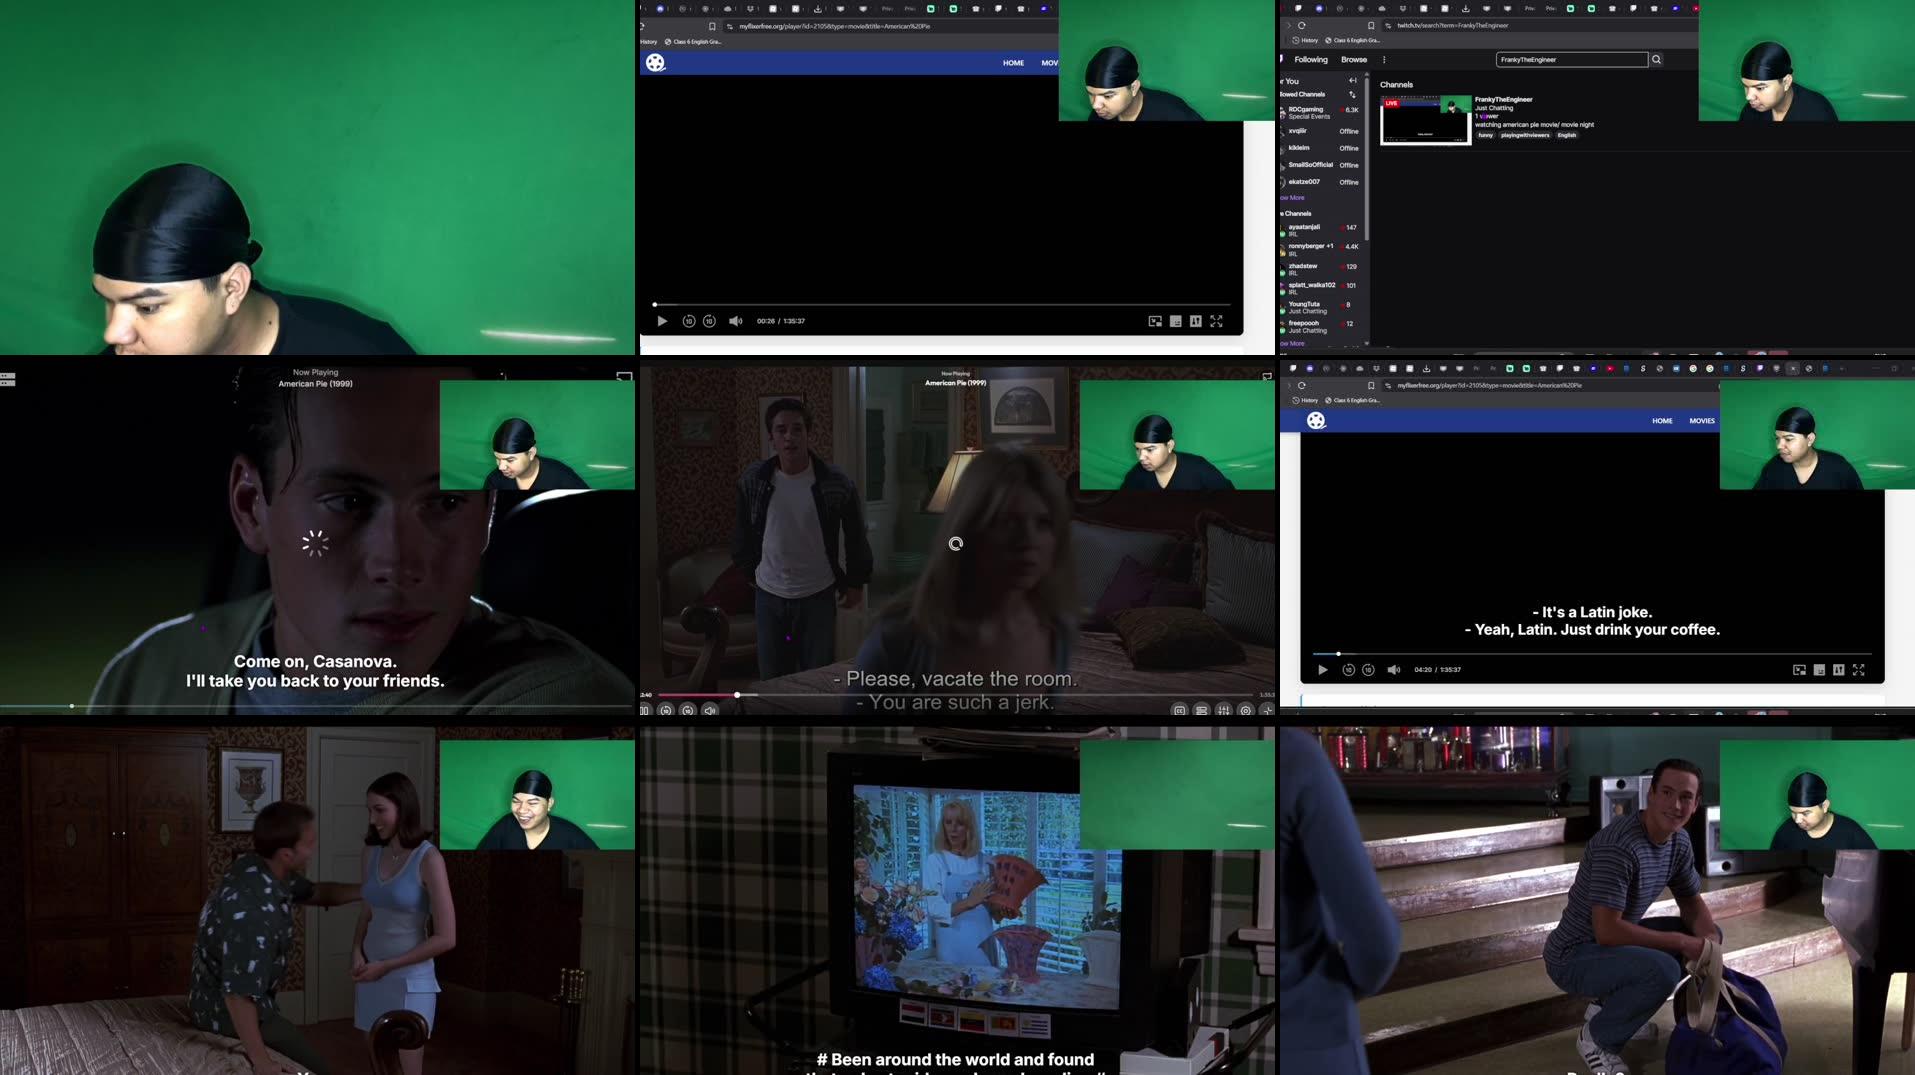1915x1075 pixels.
Task: Open the splatt_walka102 channel
Action: pos(1322,288)
